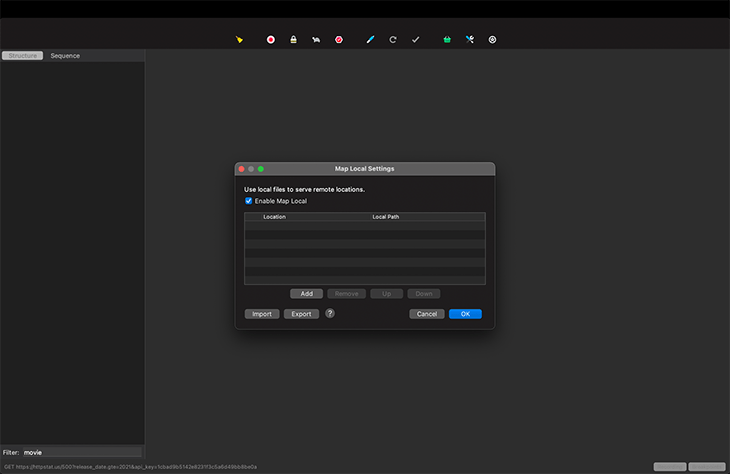Click the Filter field containing movie
Viewport: 730px width, 474px height.
click(80, 452)
